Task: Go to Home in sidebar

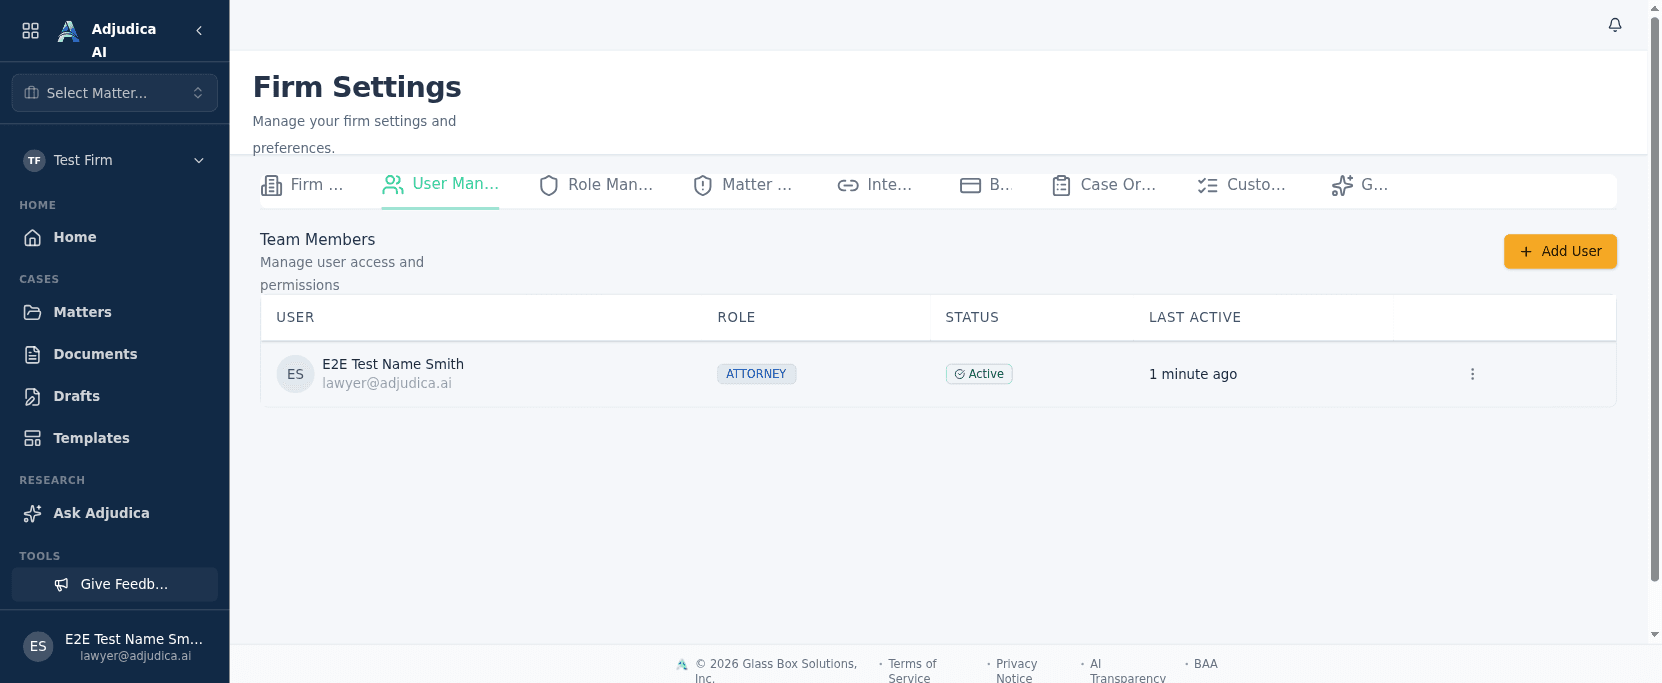Action: (115, 237)
